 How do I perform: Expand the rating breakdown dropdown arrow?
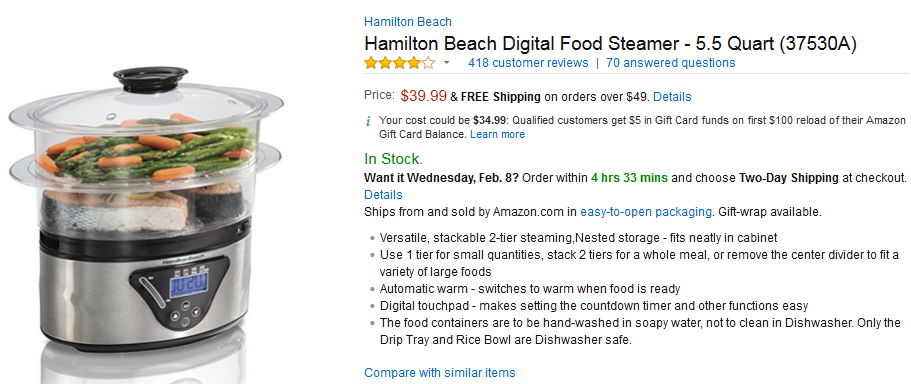[x=446, y=63]
